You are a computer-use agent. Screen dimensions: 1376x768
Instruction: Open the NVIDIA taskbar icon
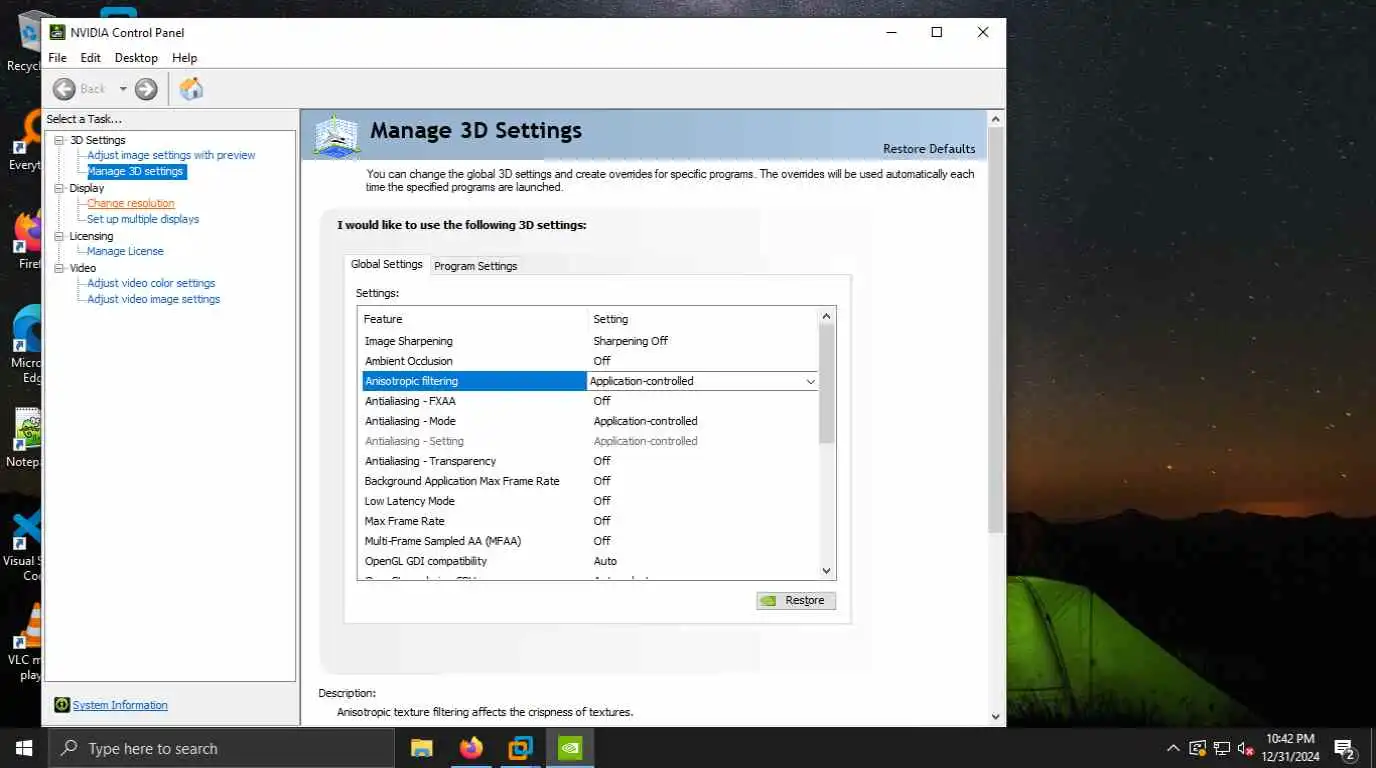(x=570, y=748)
